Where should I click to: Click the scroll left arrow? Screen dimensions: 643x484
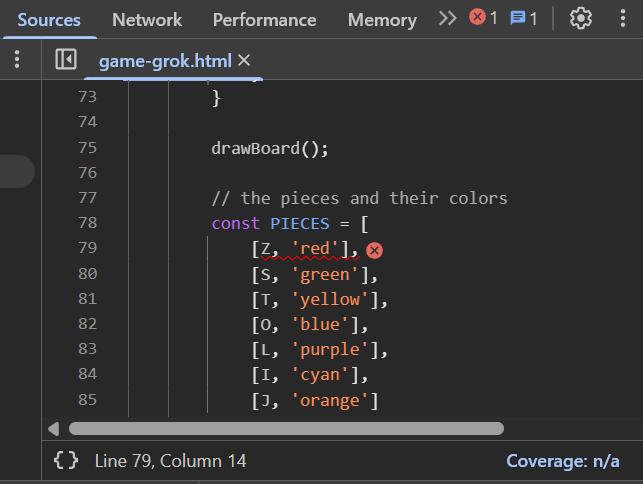pyautogui.click(x=54, y=429)
